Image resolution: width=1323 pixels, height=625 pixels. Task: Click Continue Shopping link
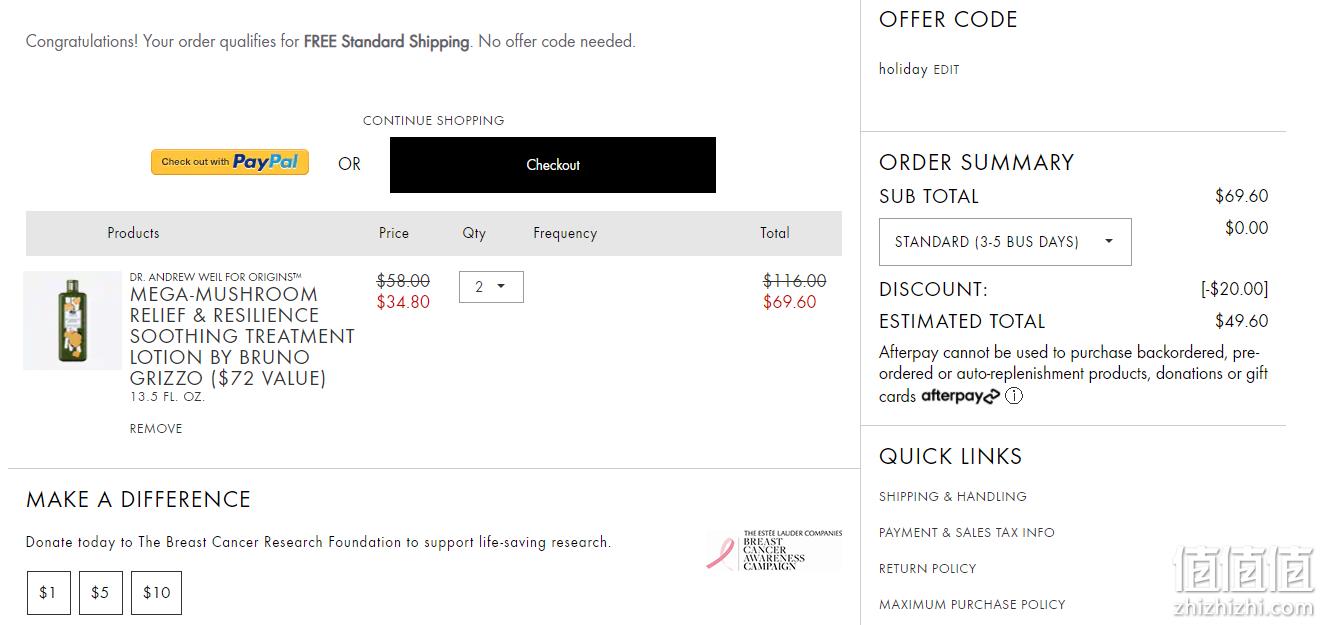(433, 120)
